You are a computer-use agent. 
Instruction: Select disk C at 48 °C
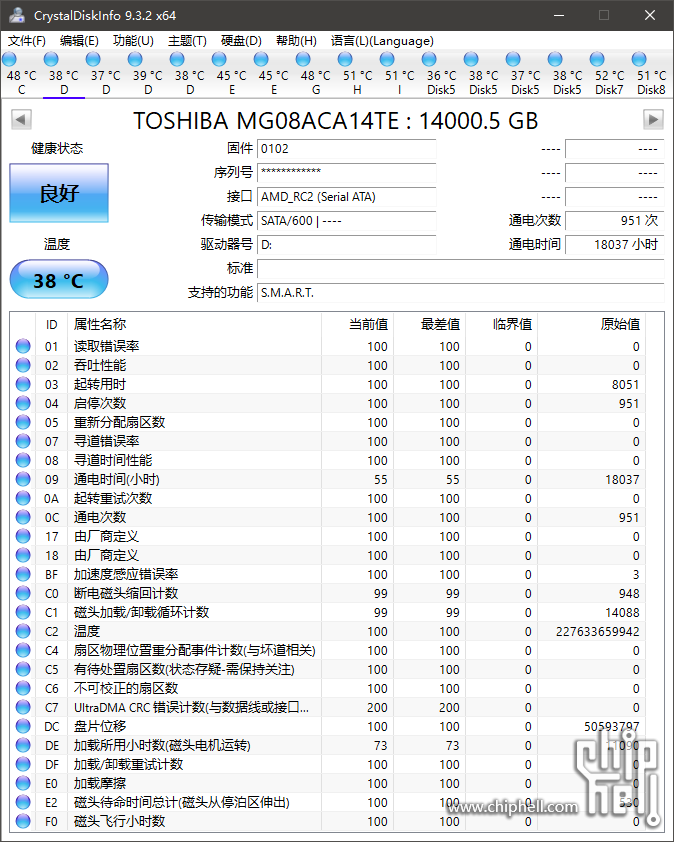point(21,74)
